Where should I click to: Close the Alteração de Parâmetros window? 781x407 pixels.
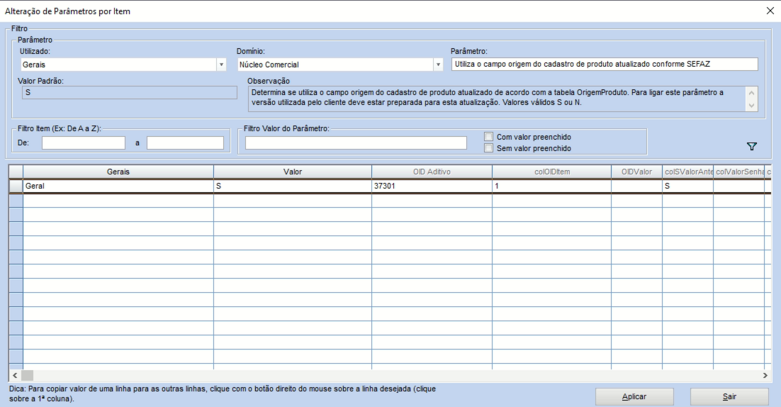coord(767,11)
